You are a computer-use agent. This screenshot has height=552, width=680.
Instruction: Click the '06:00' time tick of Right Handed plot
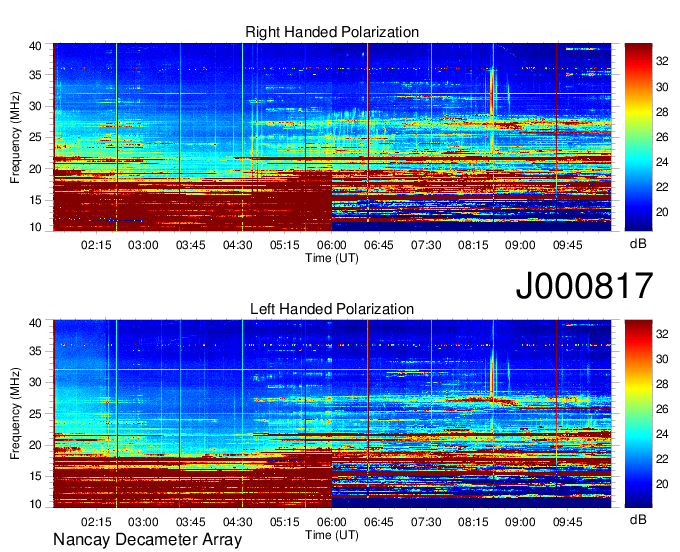tap(332, 245)
